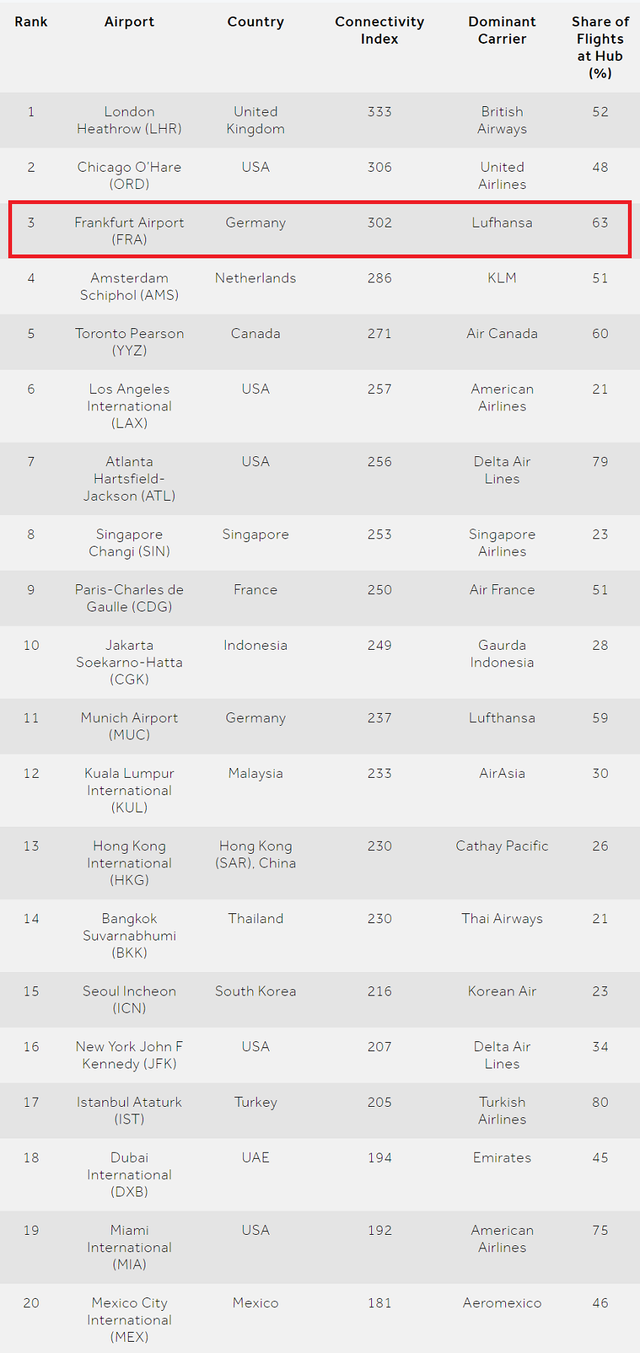Click the Country column header
Image resolution: width=640 pixels, height=1353 pixels.
255,22
